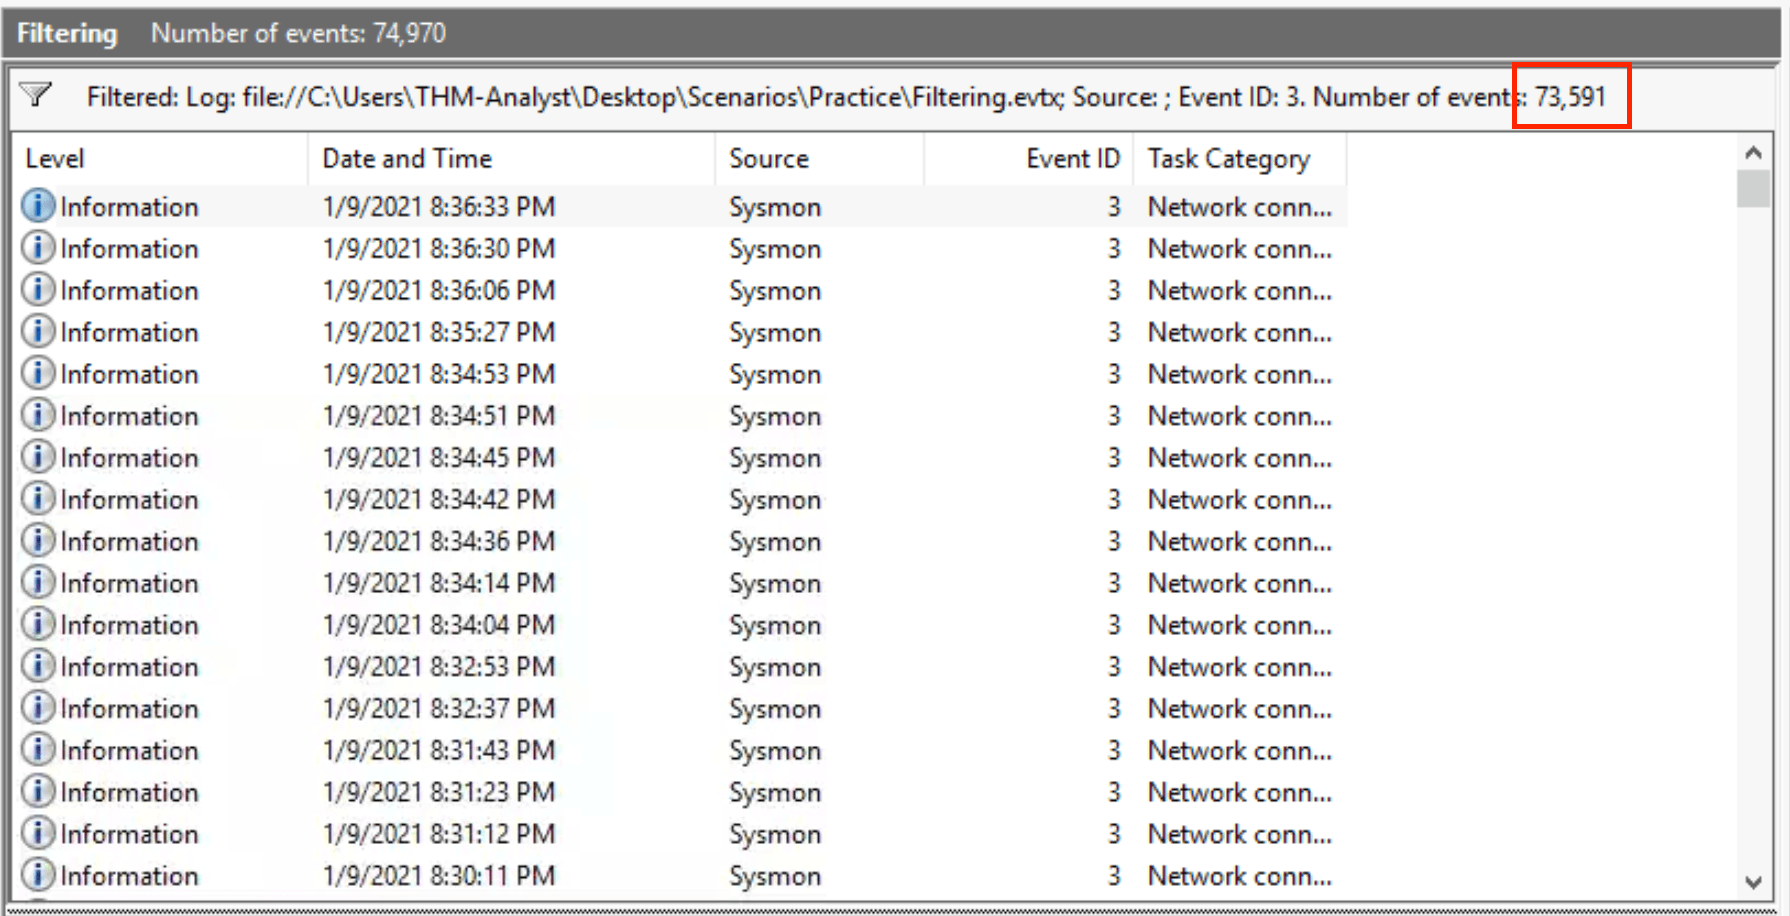Image resolution: width=1790 pixels, height=916 pixels.
Task: Select date 1/9/2021 8:31:12 PM
Action: (x=438, y=833)
